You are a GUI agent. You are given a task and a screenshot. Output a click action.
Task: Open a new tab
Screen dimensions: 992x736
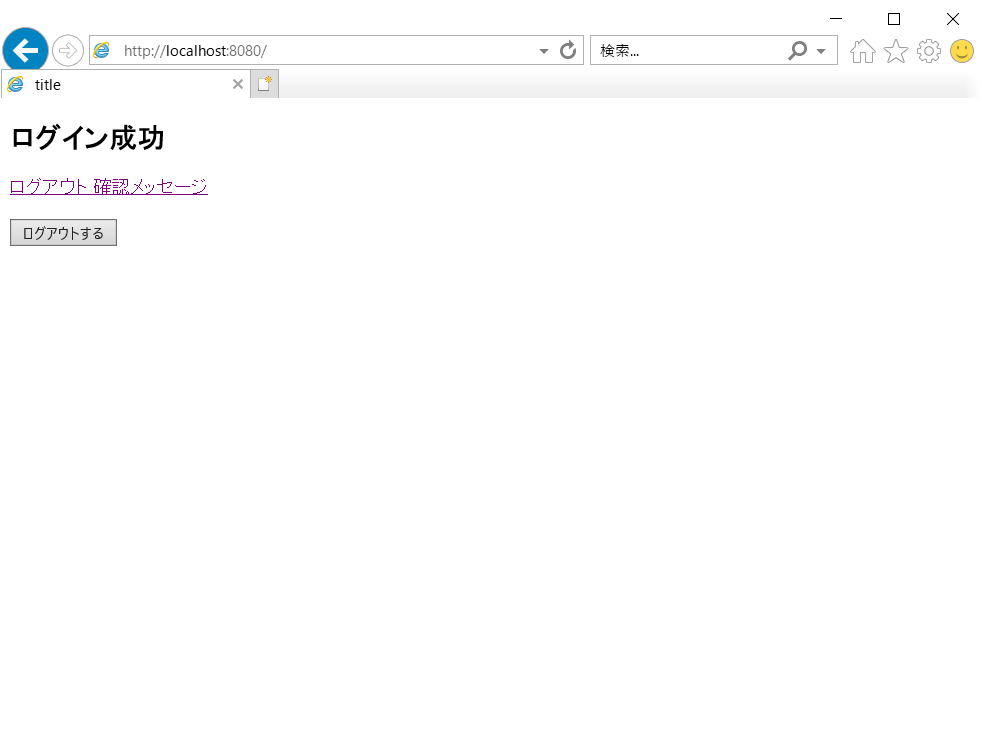tap(264, 84)
